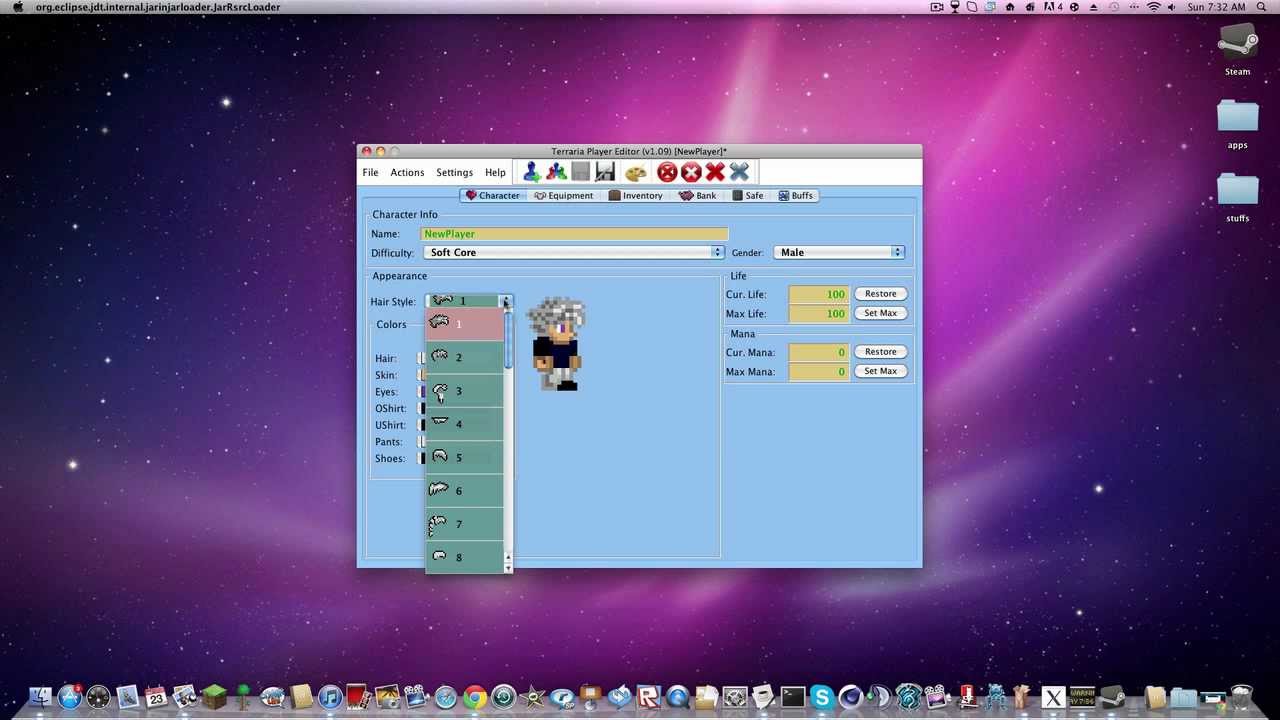1280x720 pixels.
Task: Open Finder from the Dock
Action: [x=41, y=696]
